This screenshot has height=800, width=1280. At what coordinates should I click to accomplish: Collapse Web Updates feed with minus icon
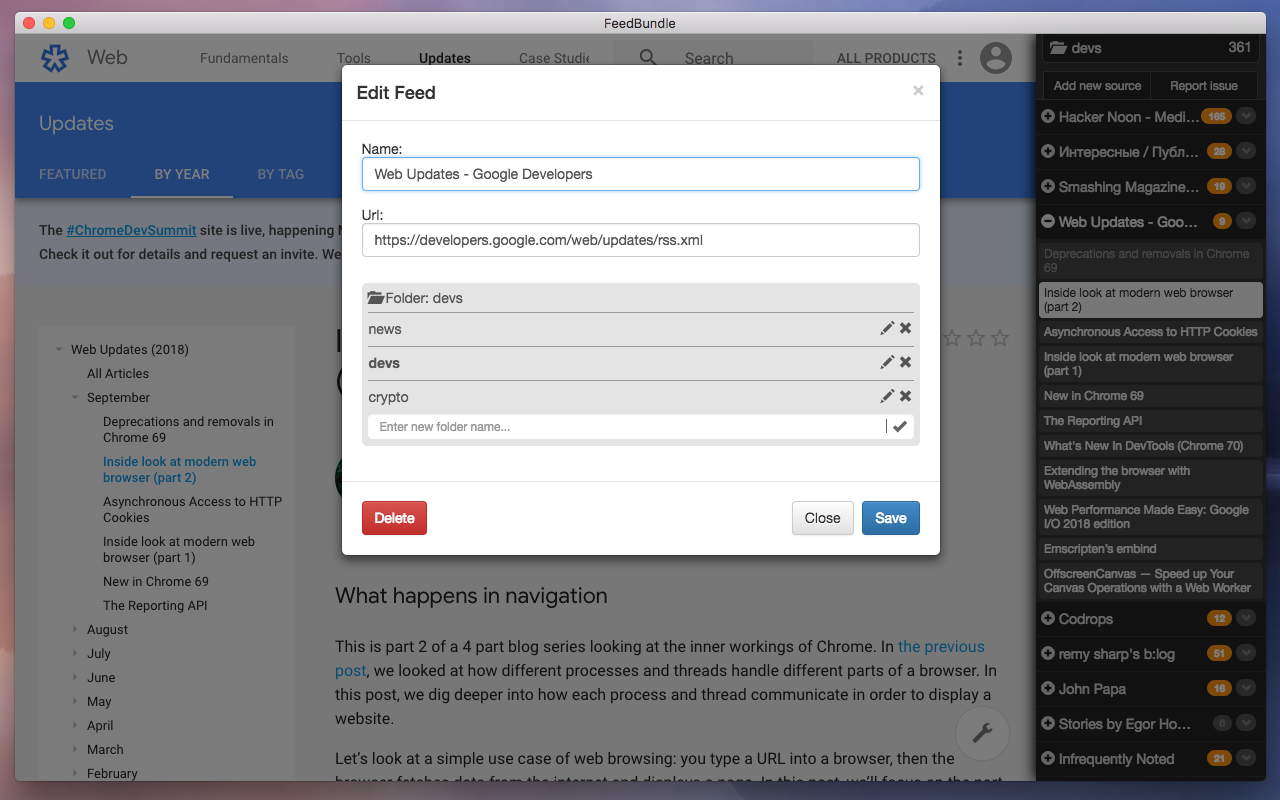1048,222
